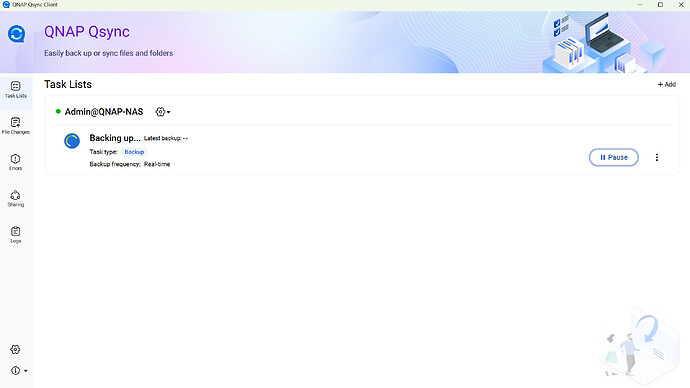
Task: Open Admin@QNAP-NAS connection settings gear dropdown
Action: click(x=163, y=112)
